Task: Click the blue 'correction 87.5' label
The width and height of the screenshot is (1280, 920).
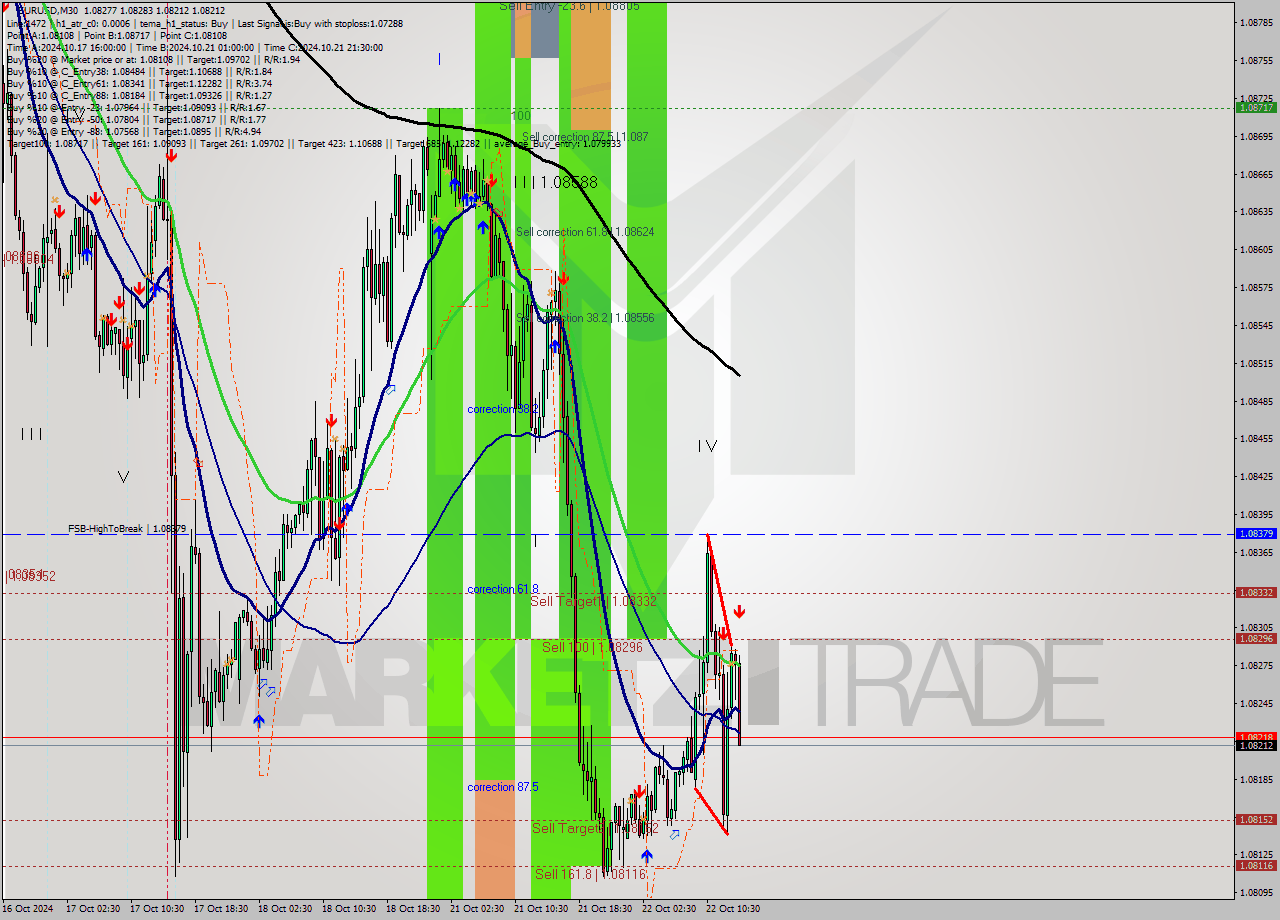Action: 503,787
